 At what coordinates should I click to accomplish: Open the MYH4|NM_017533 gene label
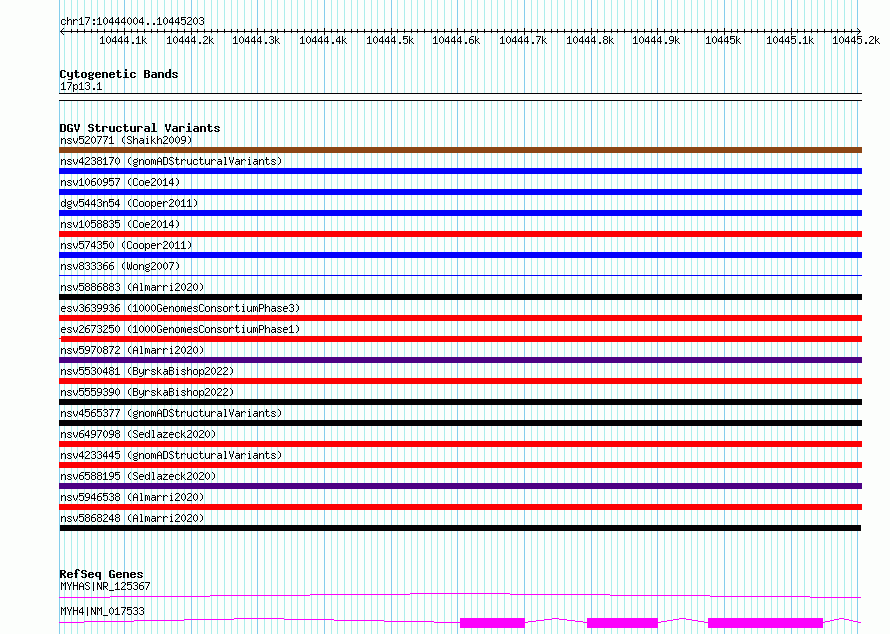pyautogui.click(x=102, y=611)
